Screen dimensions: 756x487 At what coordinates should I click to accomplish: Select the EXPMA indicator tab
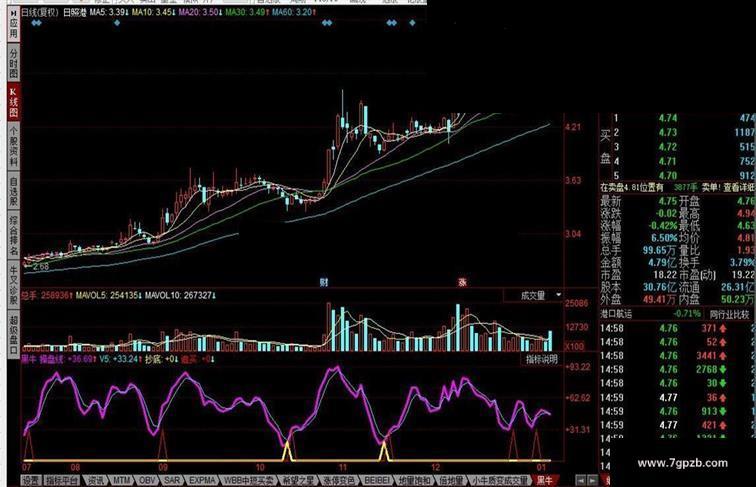(202, 480)
